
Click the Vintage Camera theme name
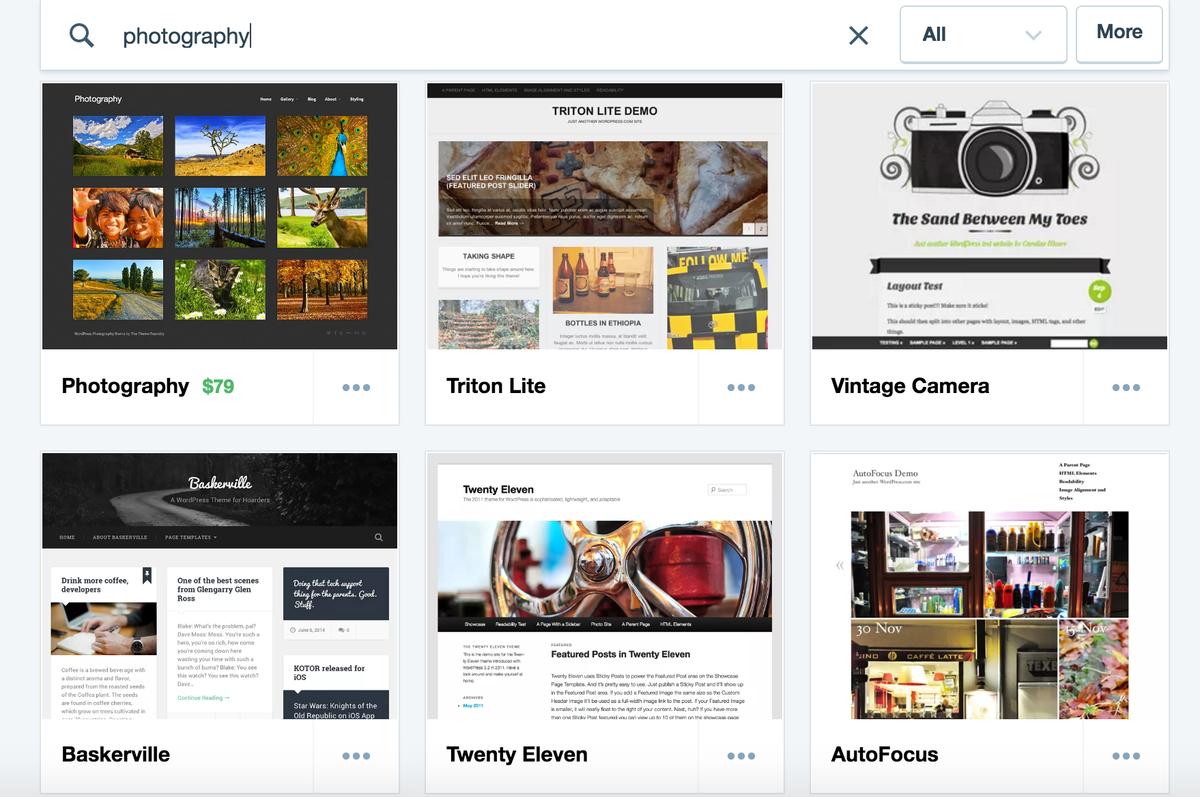[x=910, y=386]
